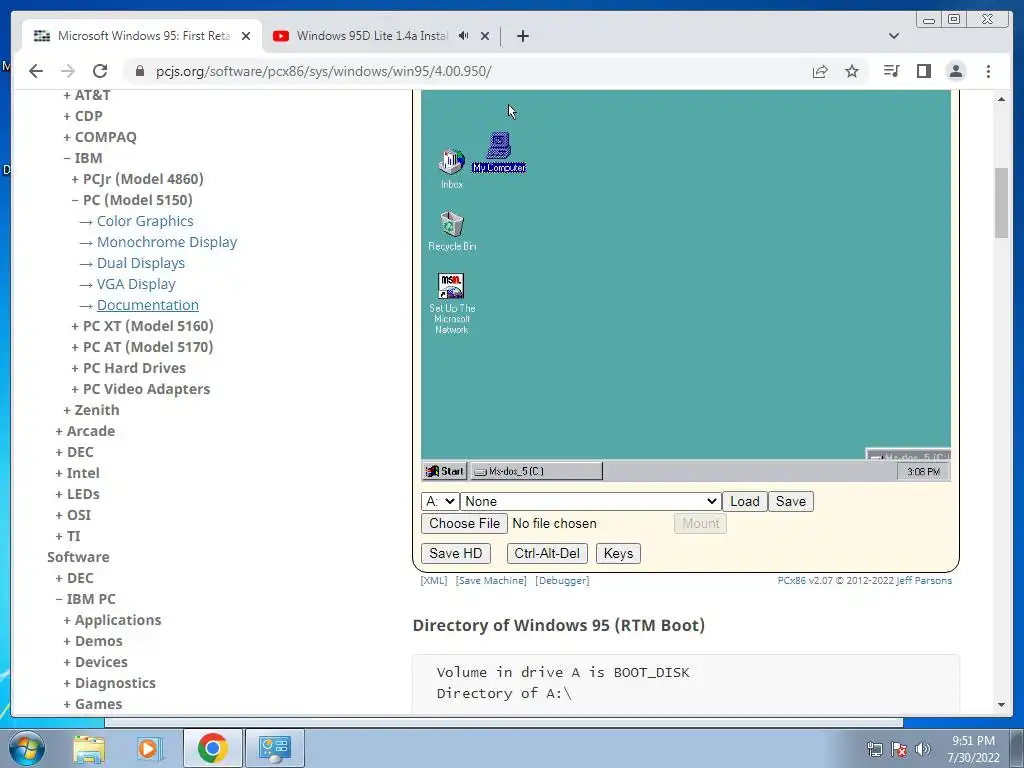The width and height of the screenshot is (1024, 768).
Task: Expand PC AT (Model 5170) node
Action: [142, 347]
